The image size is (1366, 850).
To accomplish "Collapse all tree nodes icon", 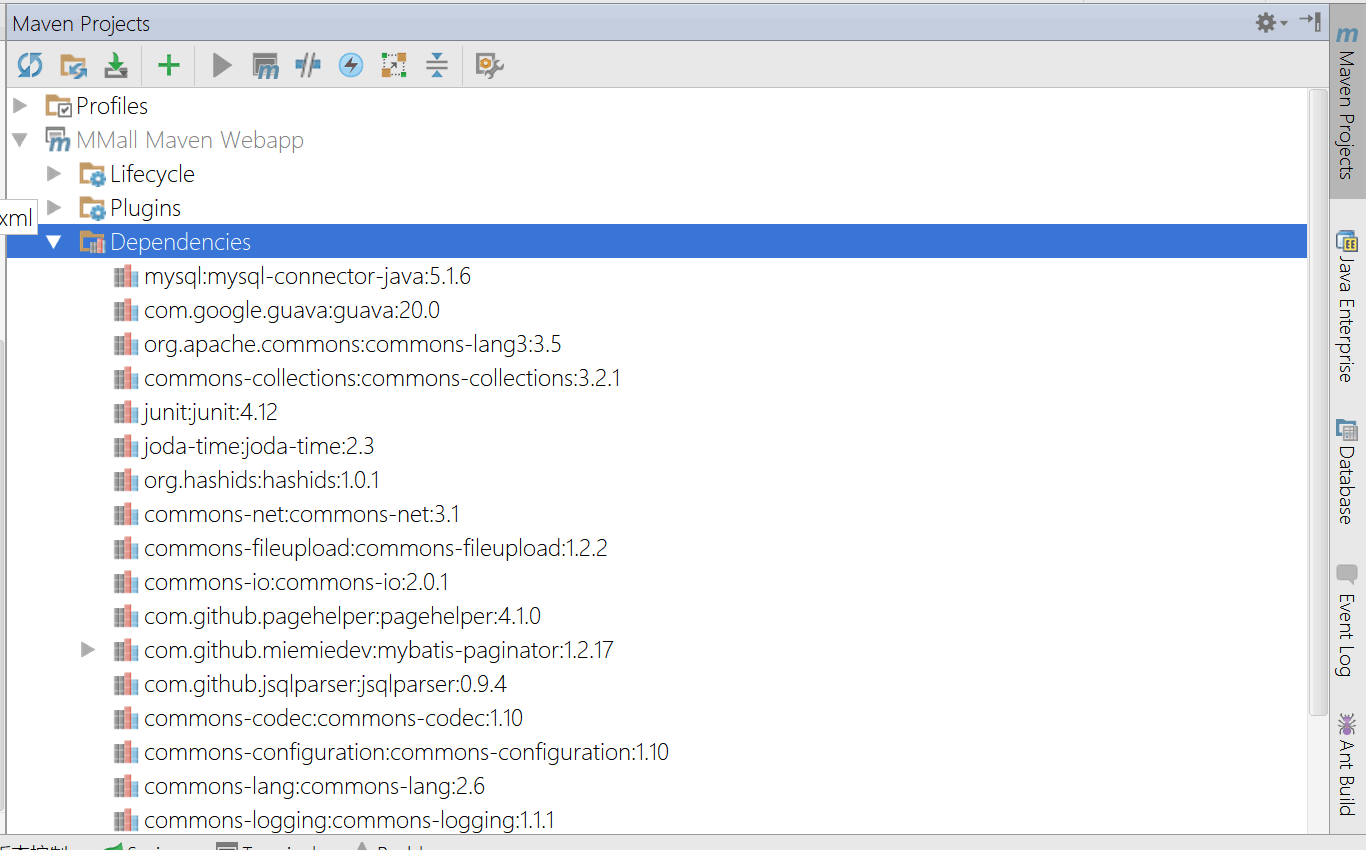I will [x=437, y=66].
